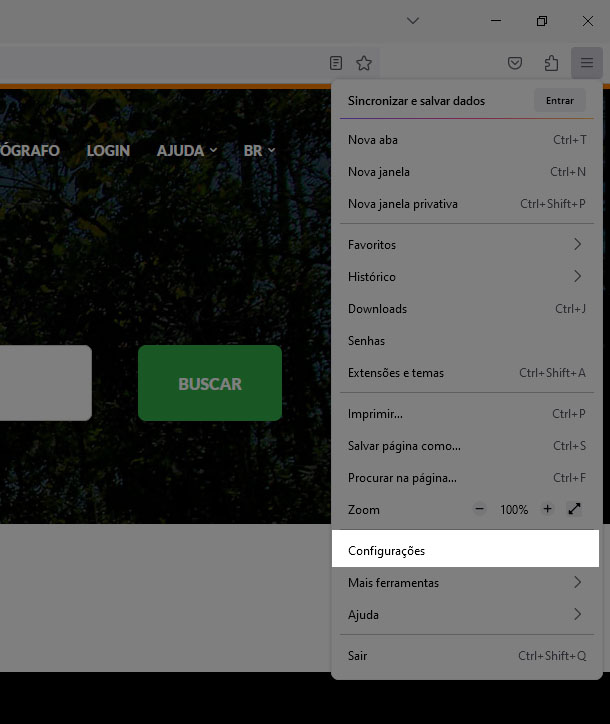Choose Procurar na página...
The height and width of the screenshot is (724, 610).
467,477
